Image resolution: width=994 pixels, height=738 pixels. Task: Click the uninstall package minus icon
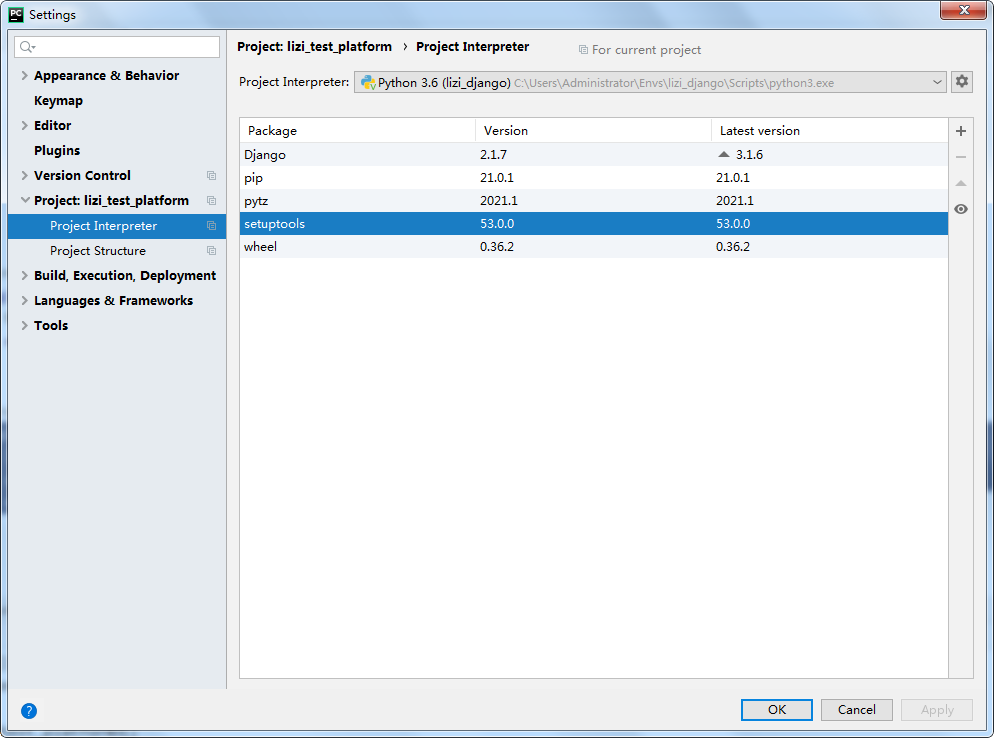[x=960, y=157]
